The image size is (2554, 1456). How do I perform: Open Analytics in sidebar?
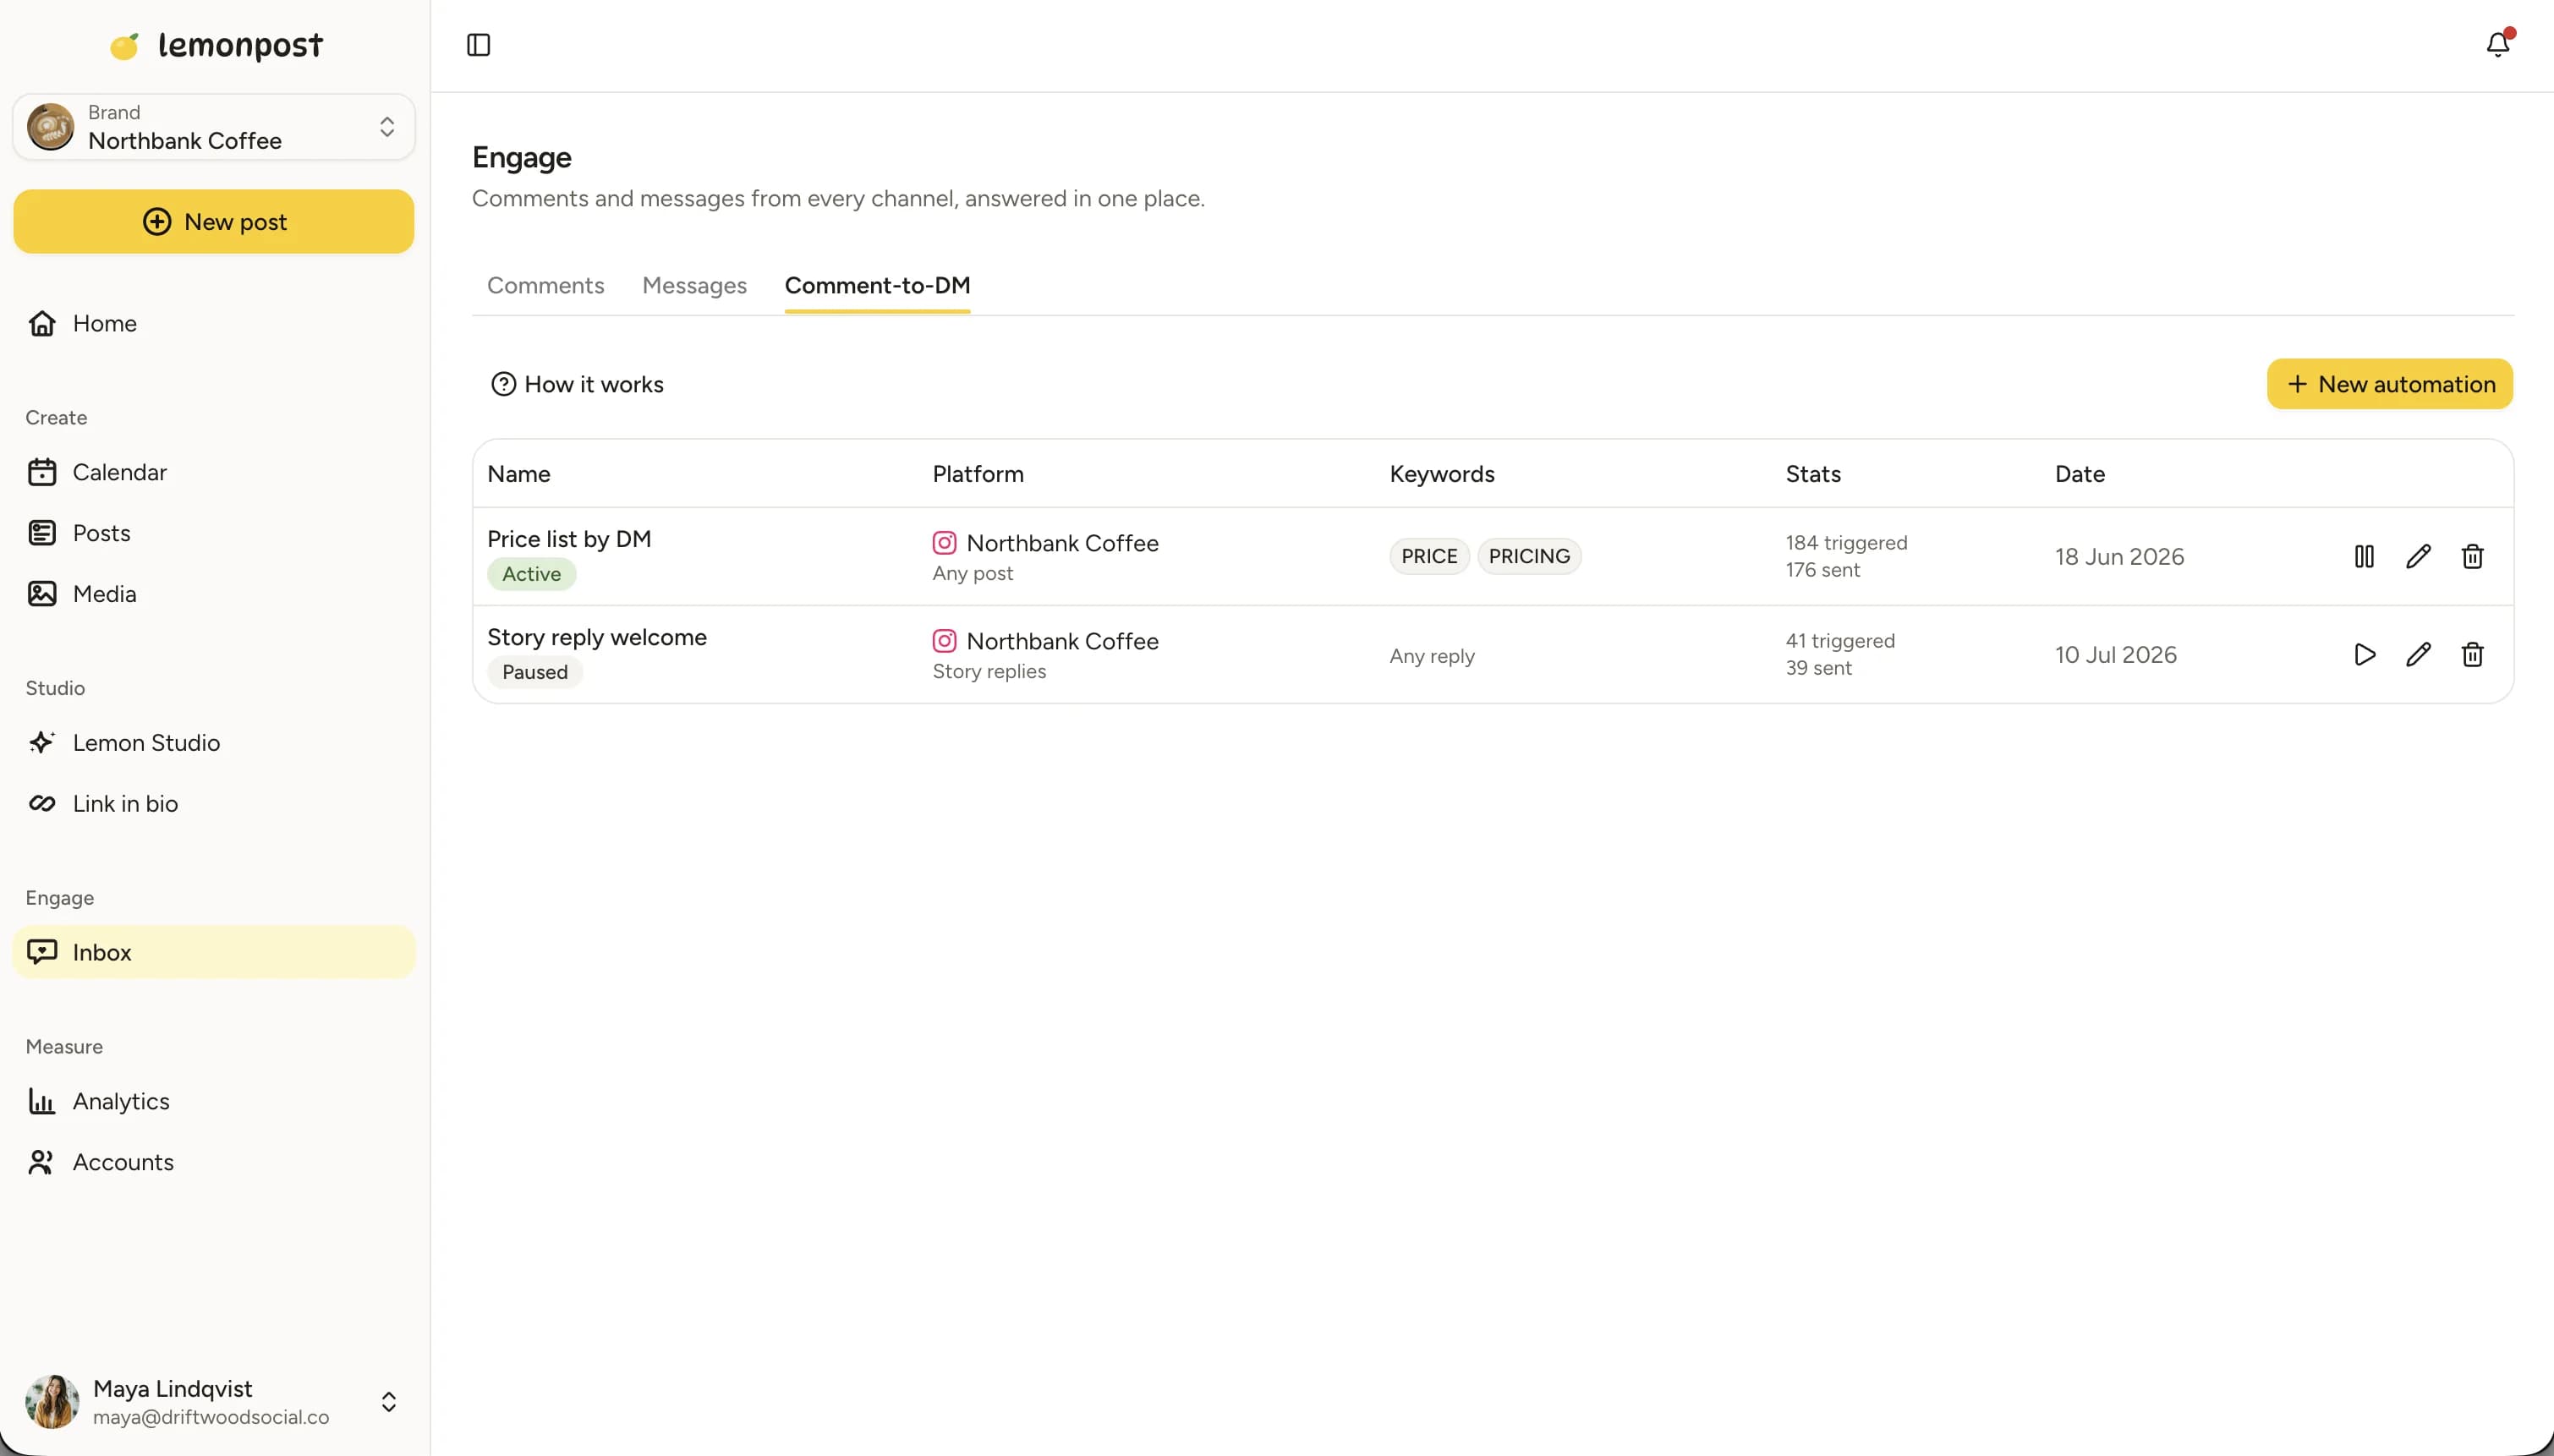[x=214, y=1101]
